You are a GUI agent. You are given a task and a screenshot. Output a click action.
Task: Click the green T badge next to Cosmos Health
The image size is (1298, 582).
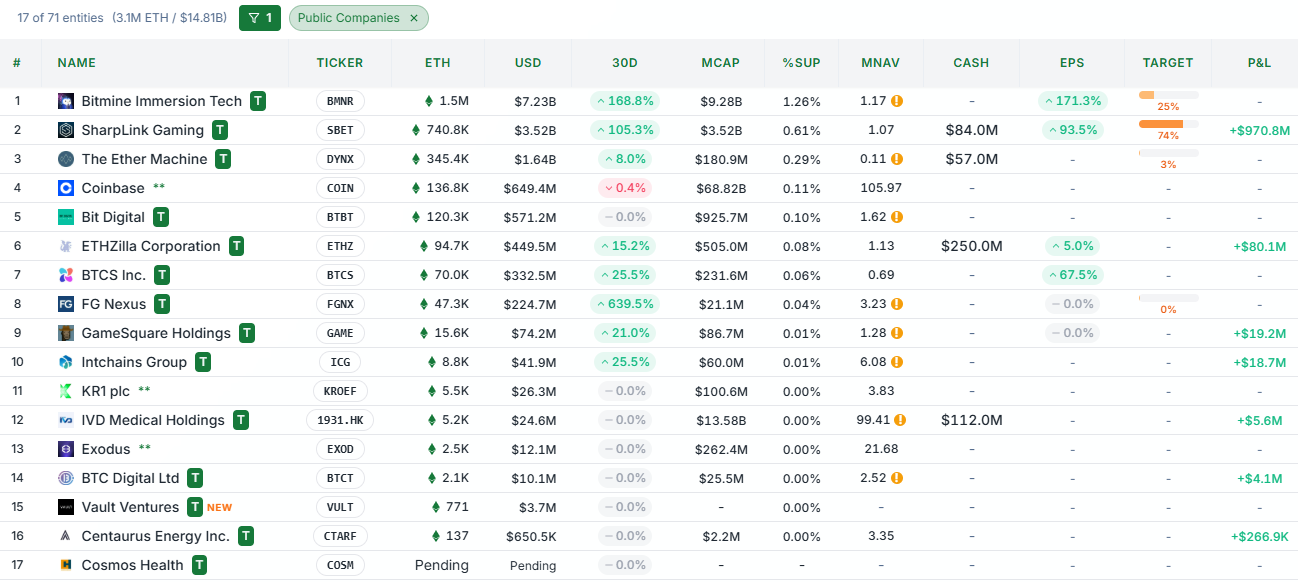[200, 565]
